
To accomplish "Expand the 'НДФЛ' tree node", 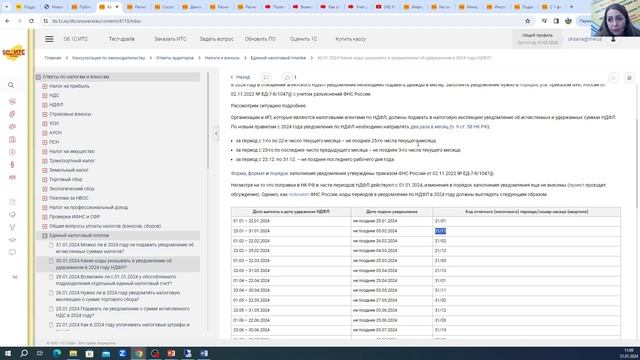I will [x=45, y=105].
